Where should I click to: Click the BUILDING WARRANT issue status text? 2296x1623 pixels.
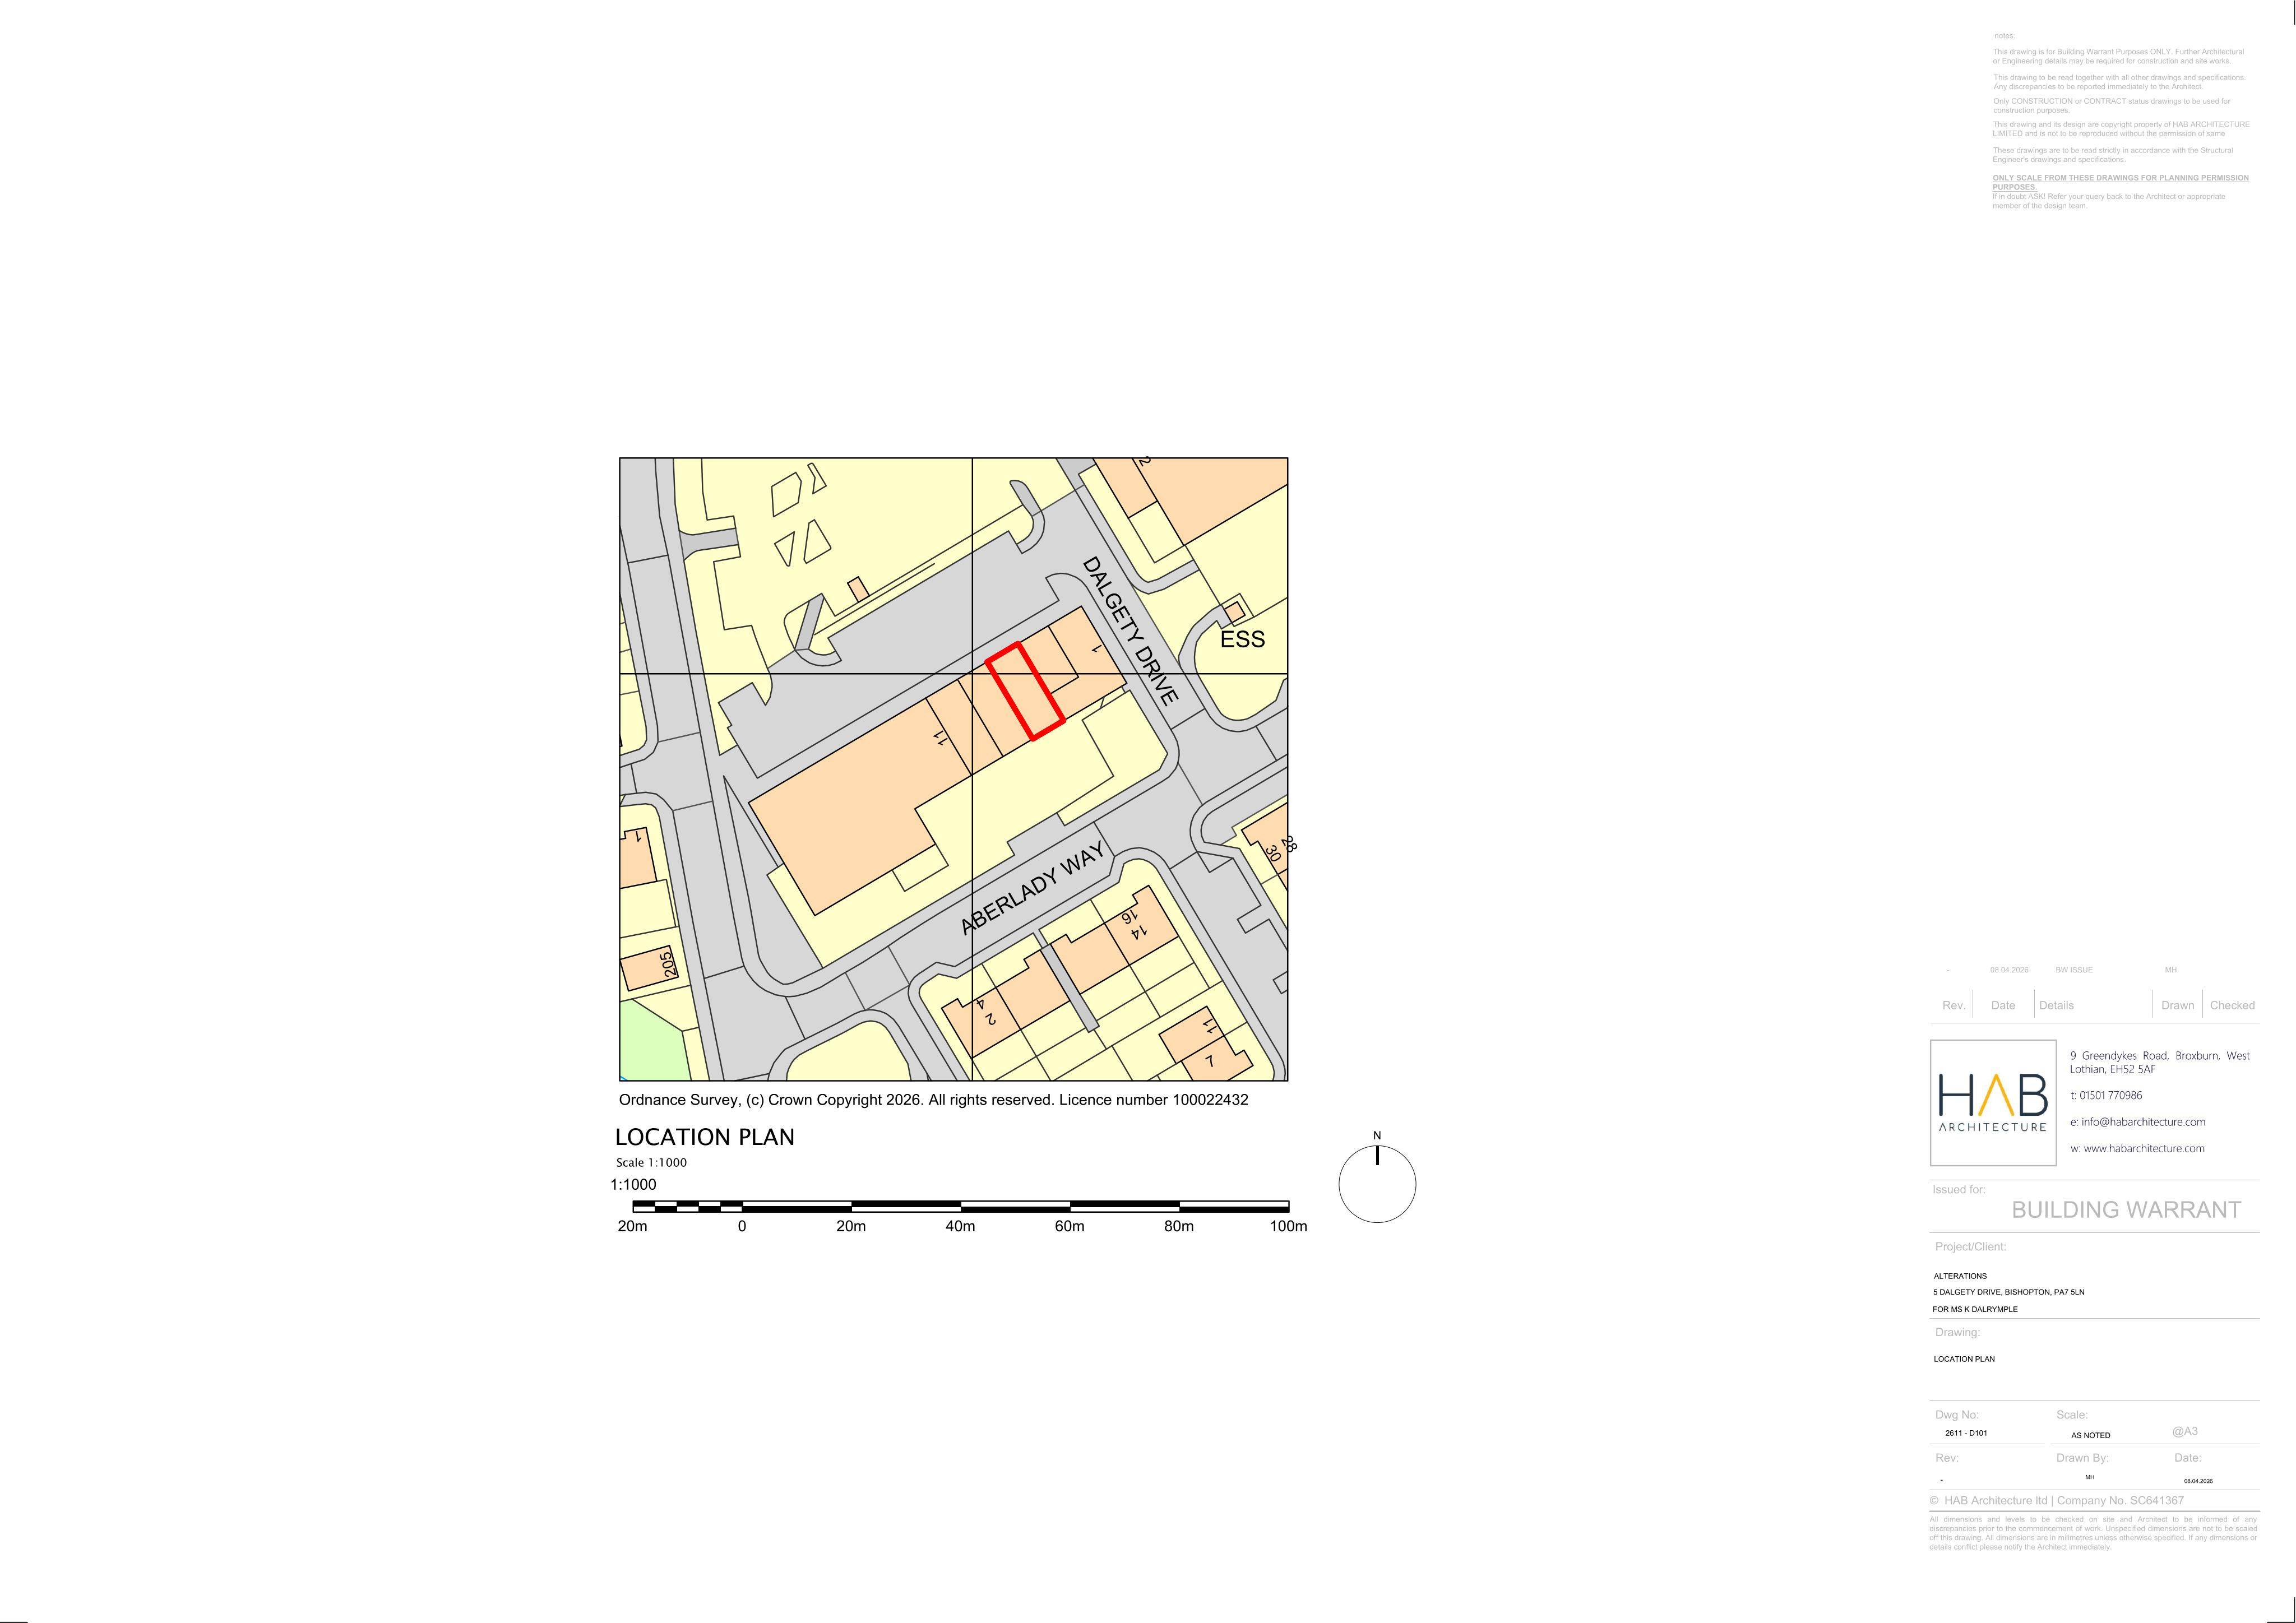coord(2126,1210)
